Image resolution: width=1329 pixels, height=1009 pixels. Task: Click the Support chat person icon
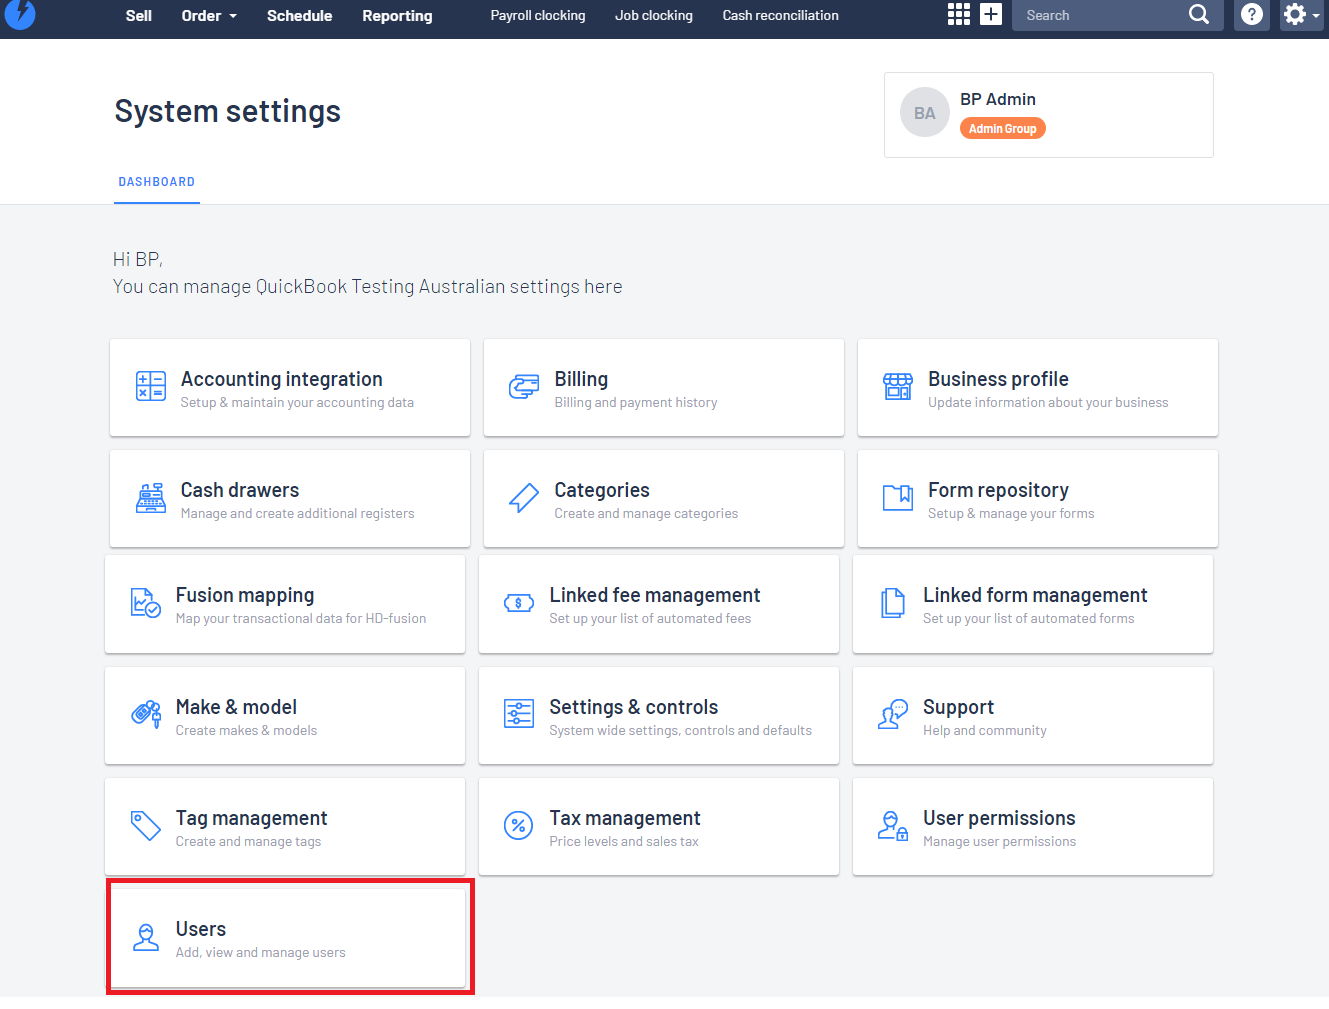tap(893, 714)
